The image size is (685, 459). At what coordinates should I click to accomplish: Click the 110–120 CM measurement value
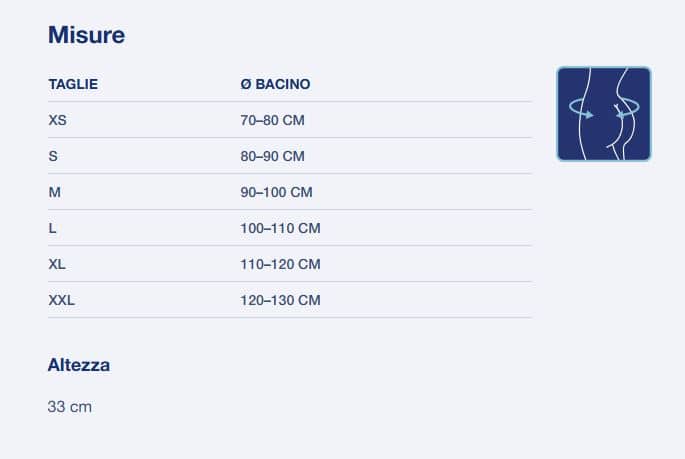point(280,264)
